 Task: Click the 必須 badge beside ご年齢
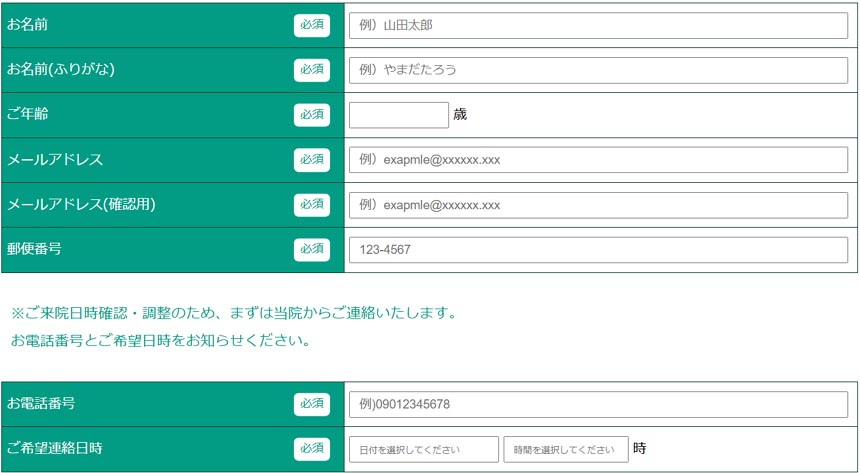(x=312, y=115)
